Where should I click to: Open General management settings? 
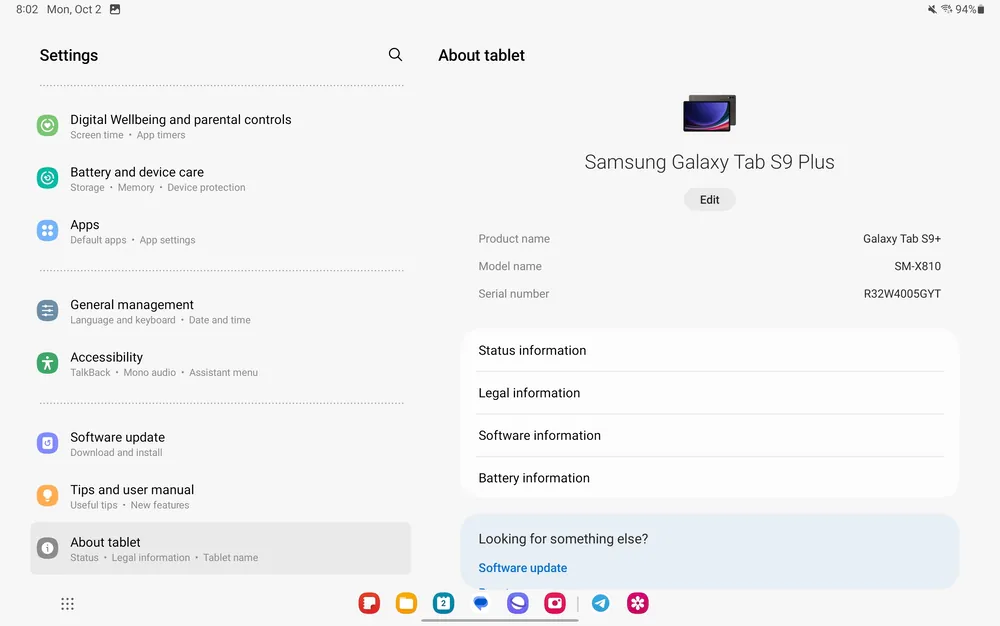(221, 311)
